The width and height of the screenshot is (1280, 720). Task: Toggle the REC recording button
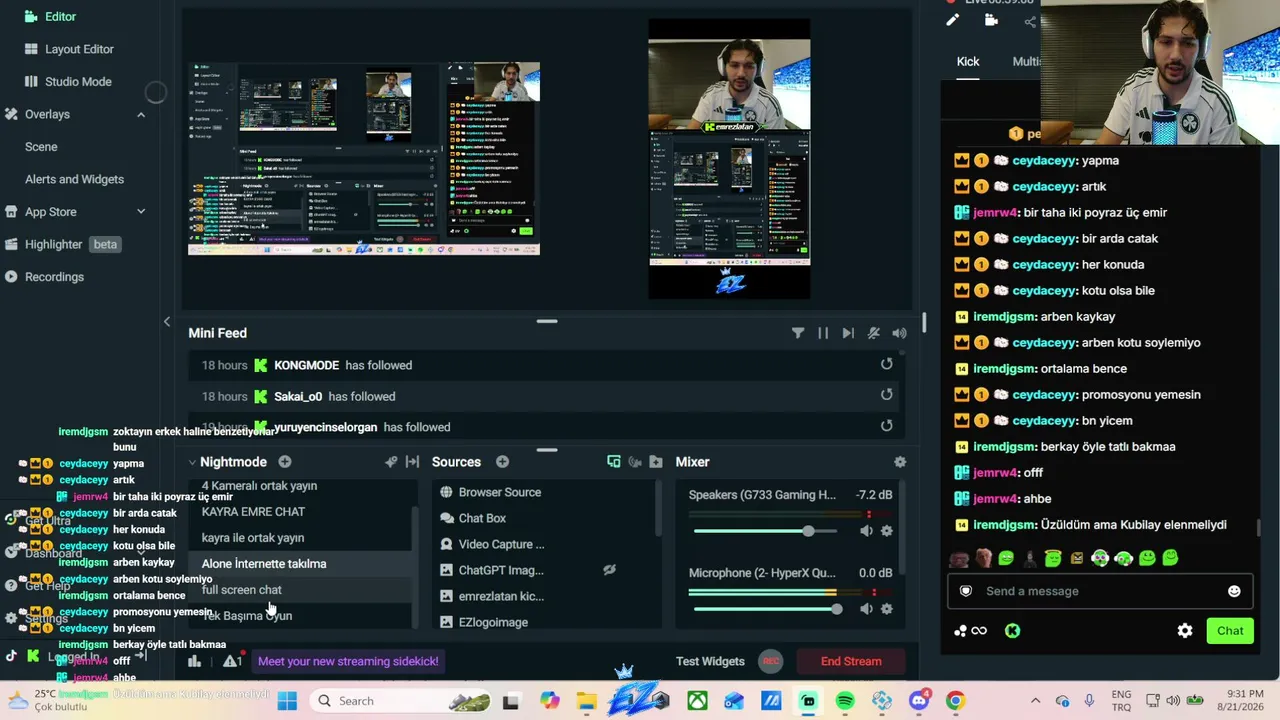tap(770, 661)
